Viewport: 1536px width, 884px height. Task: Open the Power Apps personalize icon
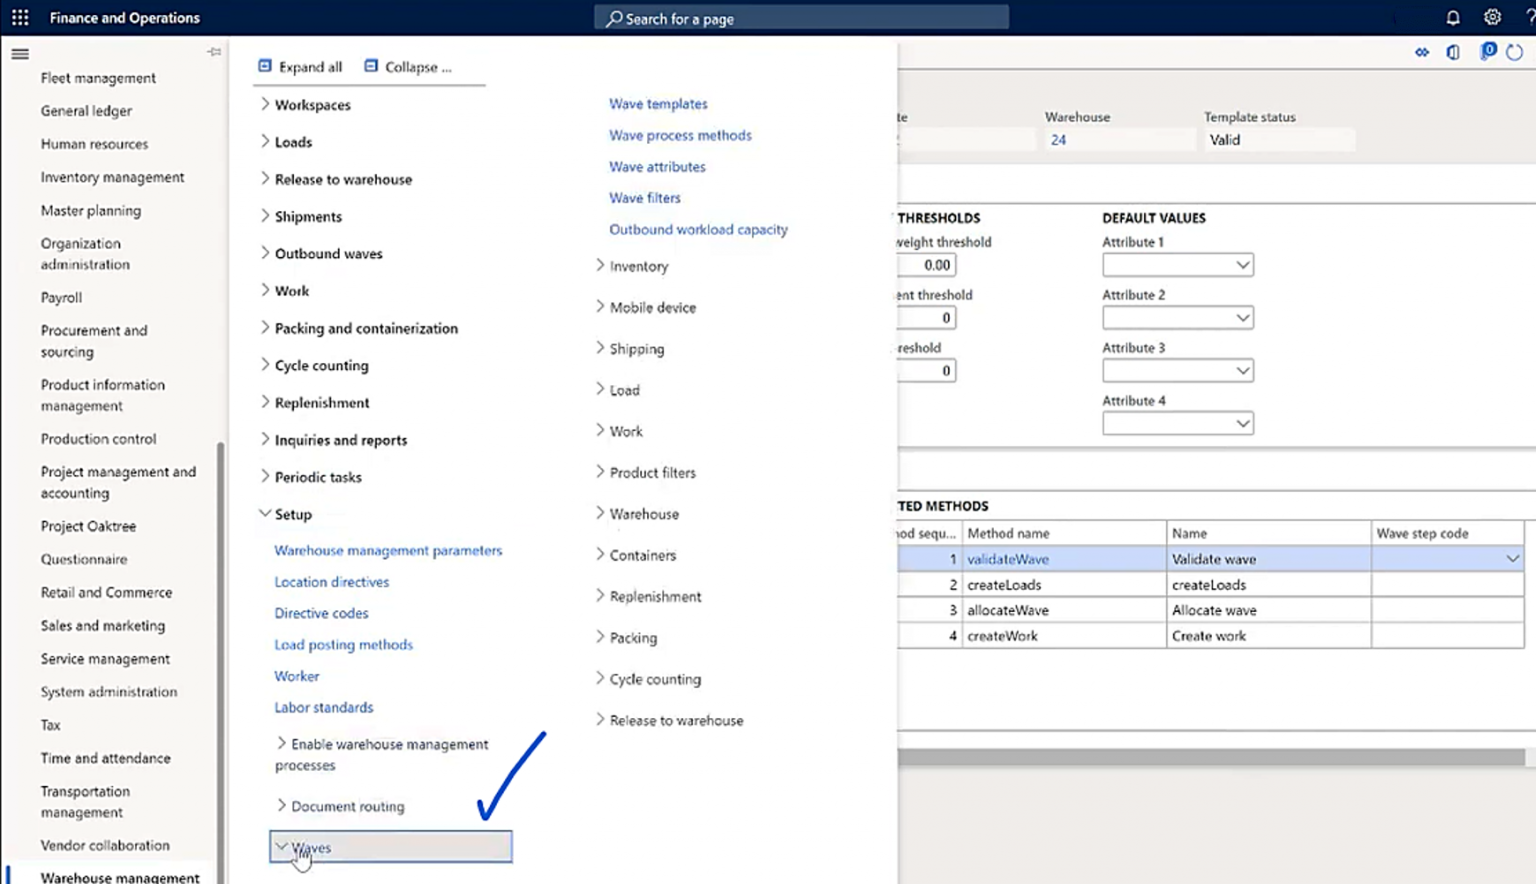point(1421,53)
